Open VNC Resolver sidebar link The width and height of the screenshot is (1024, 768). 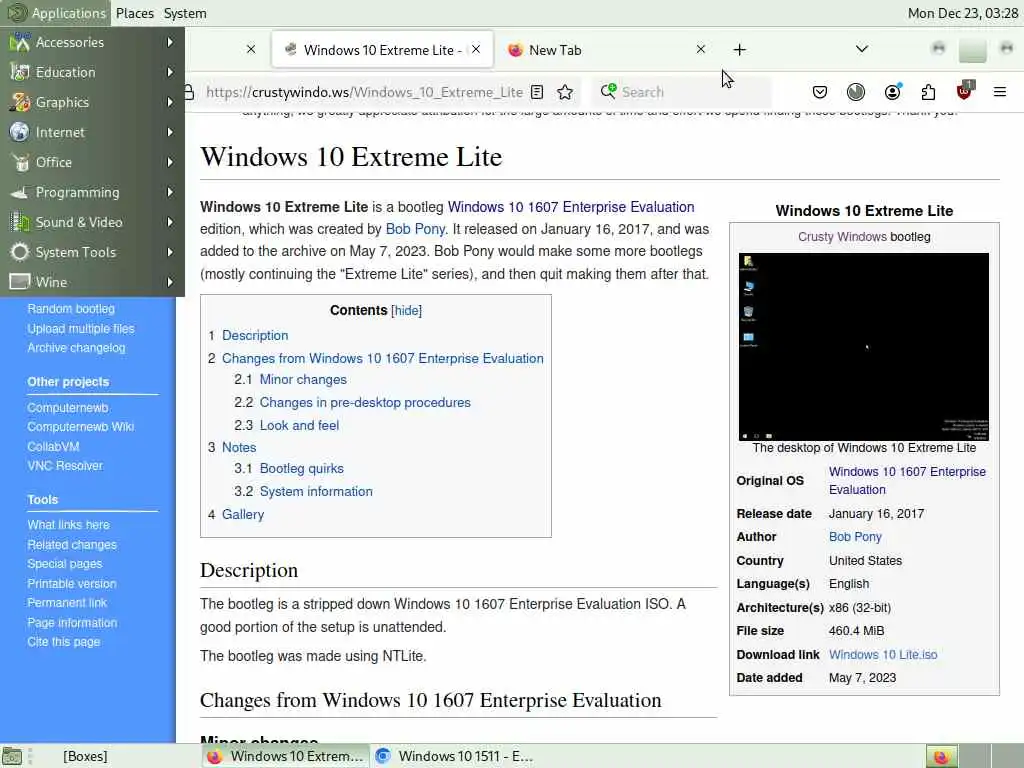[65, 466]
